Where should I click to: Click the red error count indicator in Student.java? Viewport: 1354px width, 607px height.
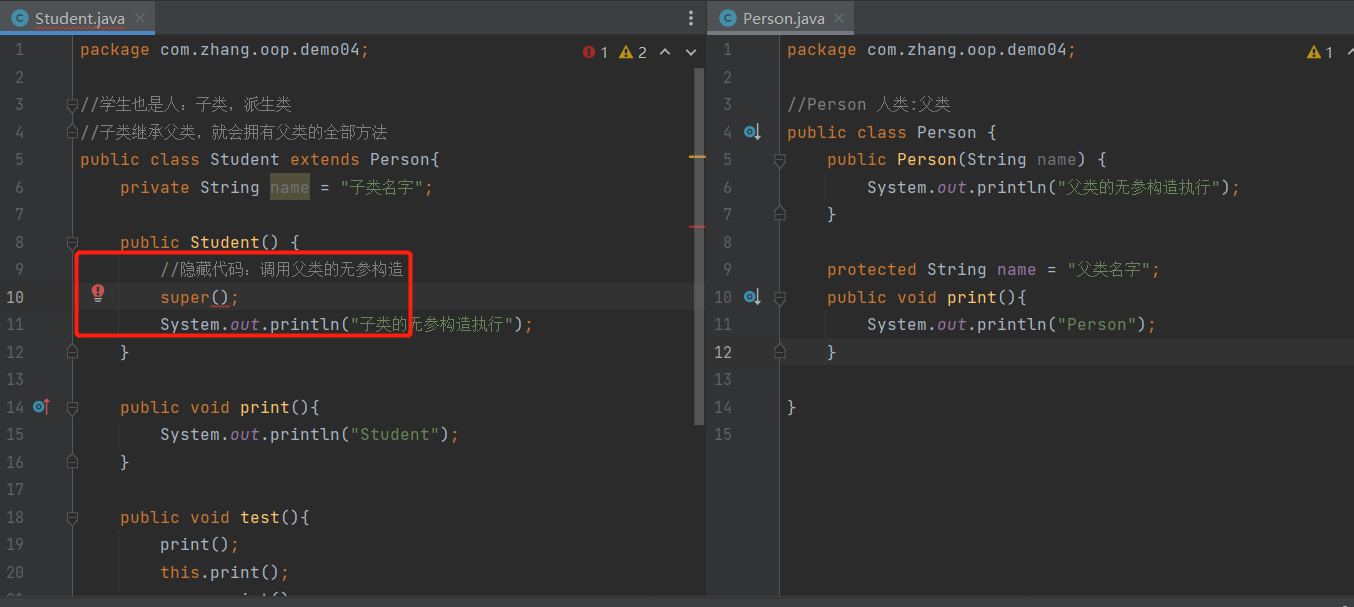(x=596, y=52)
